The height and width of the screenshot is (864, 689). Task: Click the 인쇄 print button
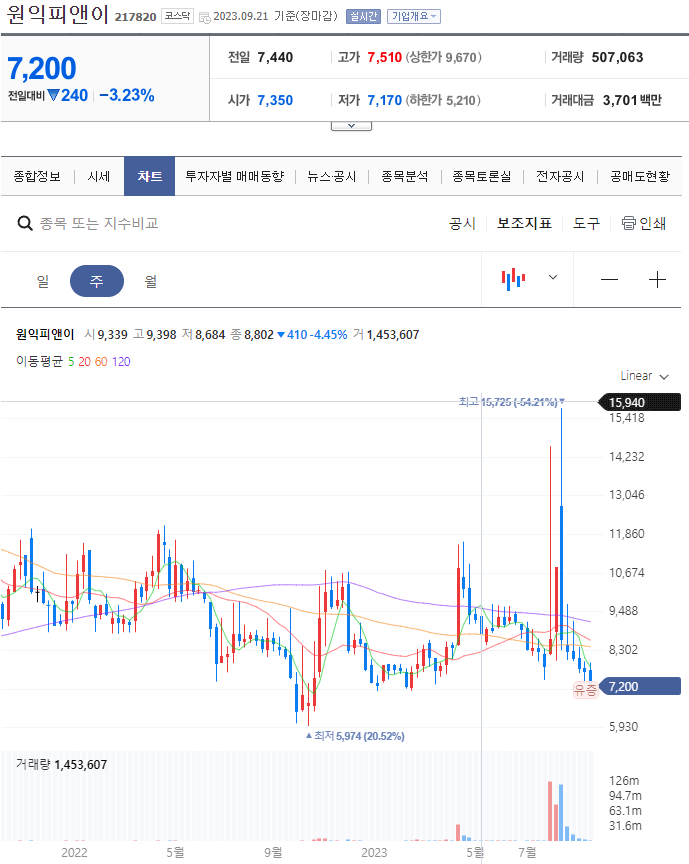tap(644, 223)
